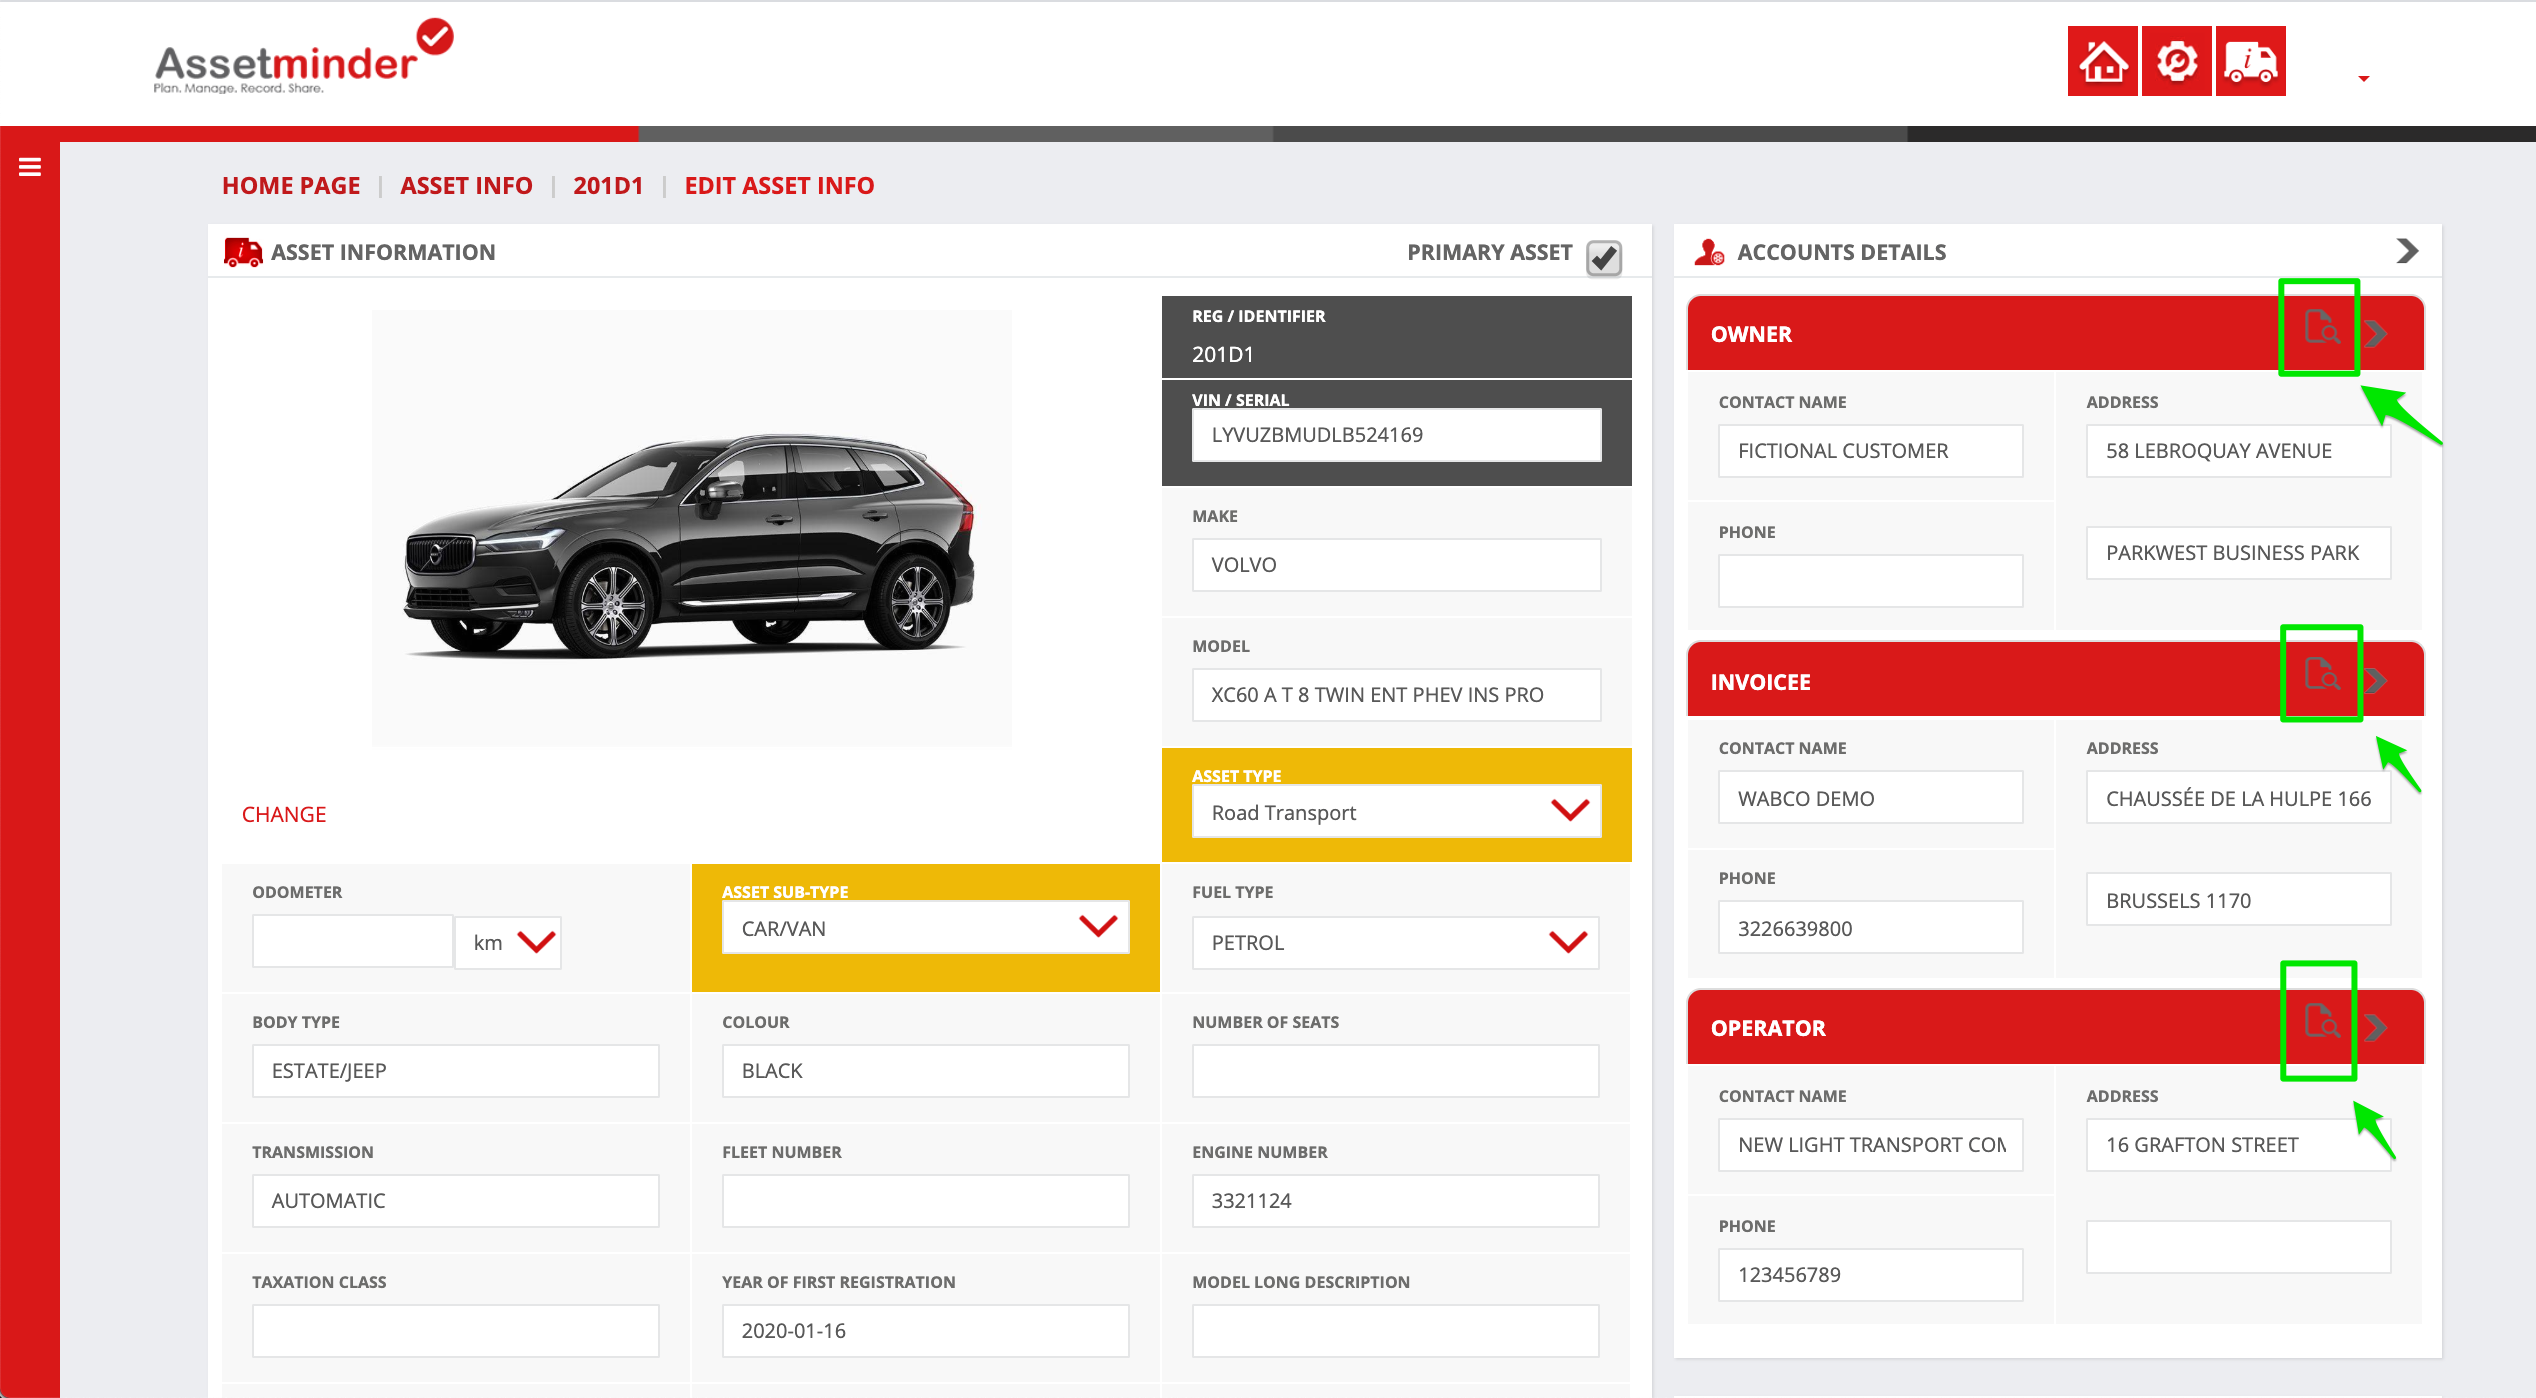Edit Operator phone 123456789
This screenshot has width=2536, height=1398.
pos(1870,1274)
